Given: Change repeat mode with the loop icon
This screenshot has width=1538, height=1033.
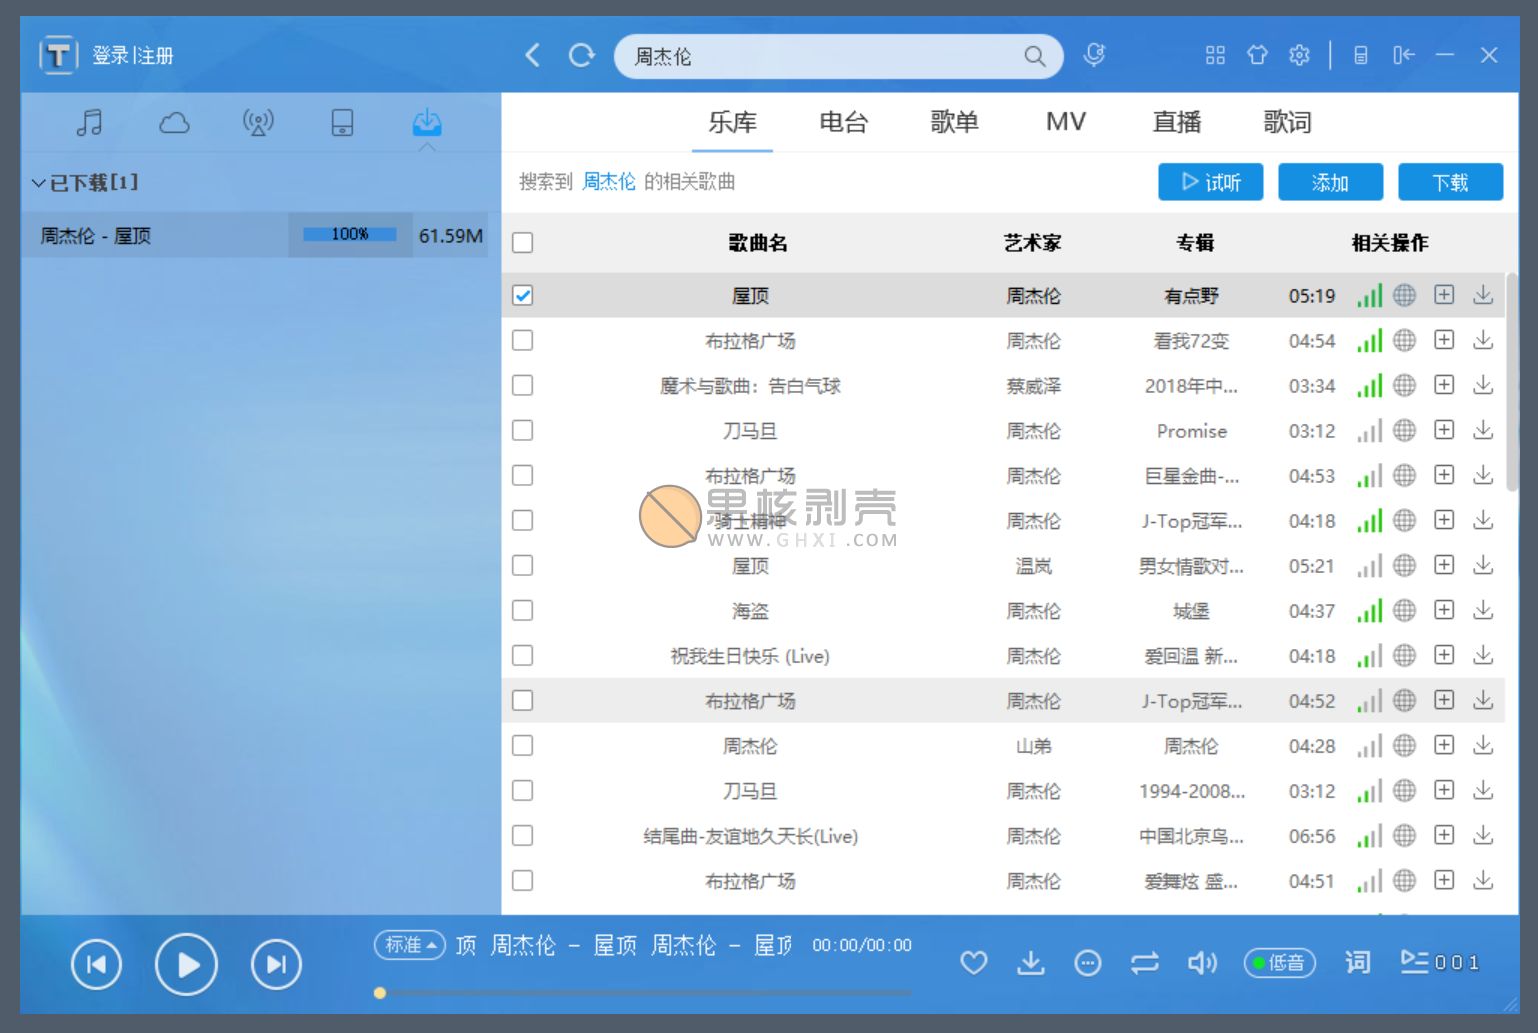Looking at the screenshot, I should [x=1145, y=963].
